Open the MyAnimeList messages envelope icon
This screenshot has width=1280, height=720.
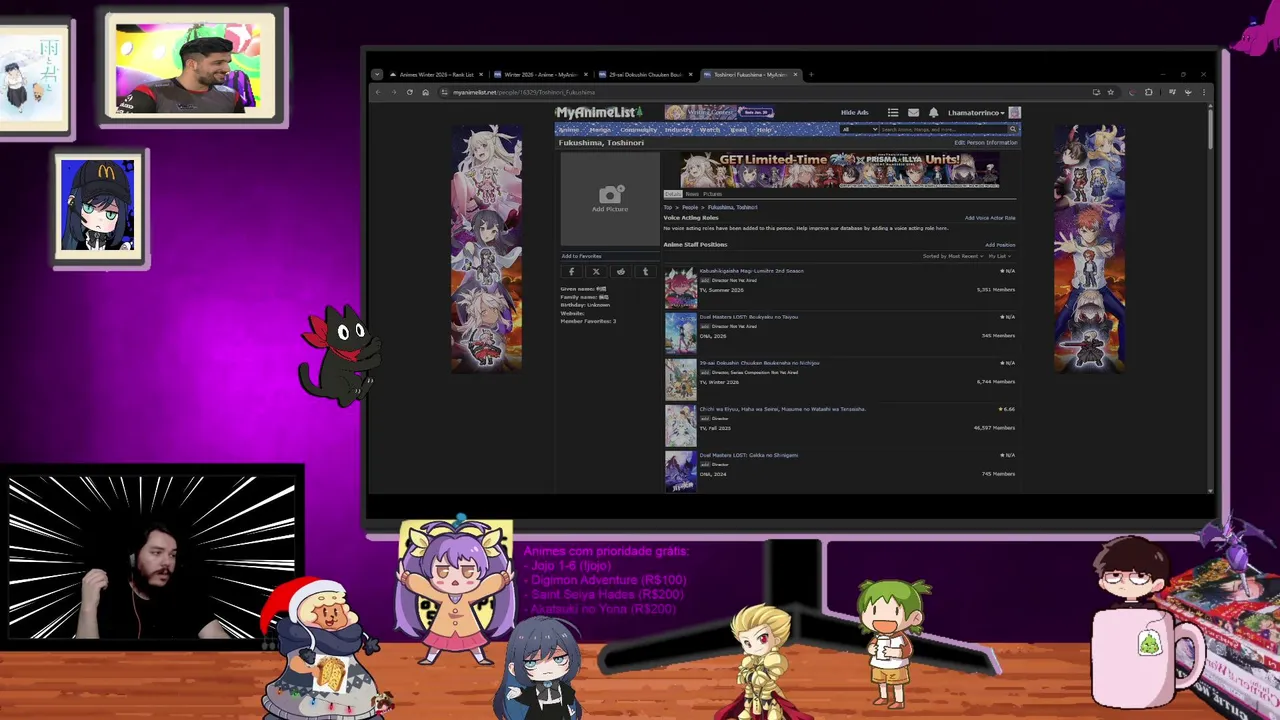(913, 113)
